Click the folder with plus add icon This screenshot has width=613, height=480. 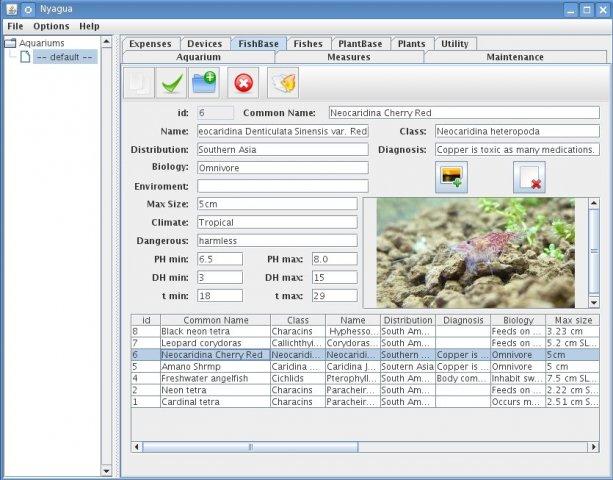[205, 83]
